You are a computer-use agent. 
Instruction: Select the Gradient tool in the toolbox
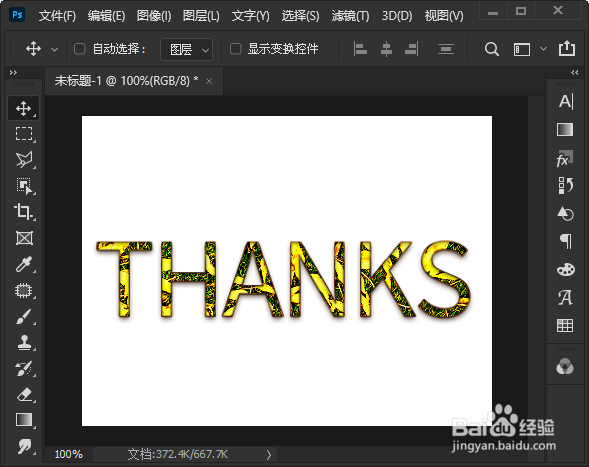[24, 420]
